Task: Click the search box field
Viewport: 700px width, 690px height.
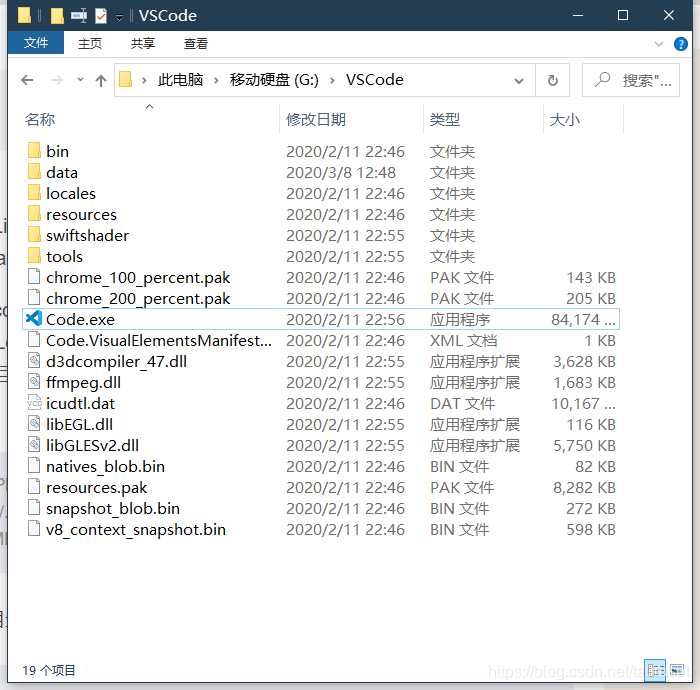Action: tap(631, 80)
